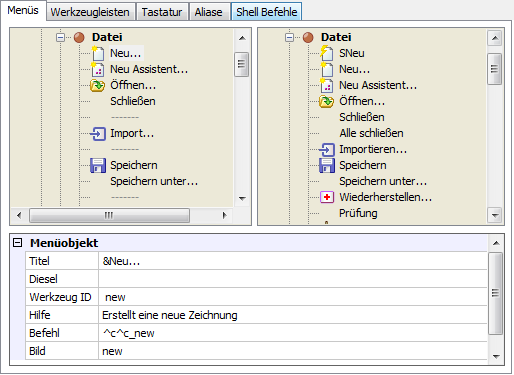Collapse the Datei node in left tree
514x375 pixels.
tap(60, 37)
